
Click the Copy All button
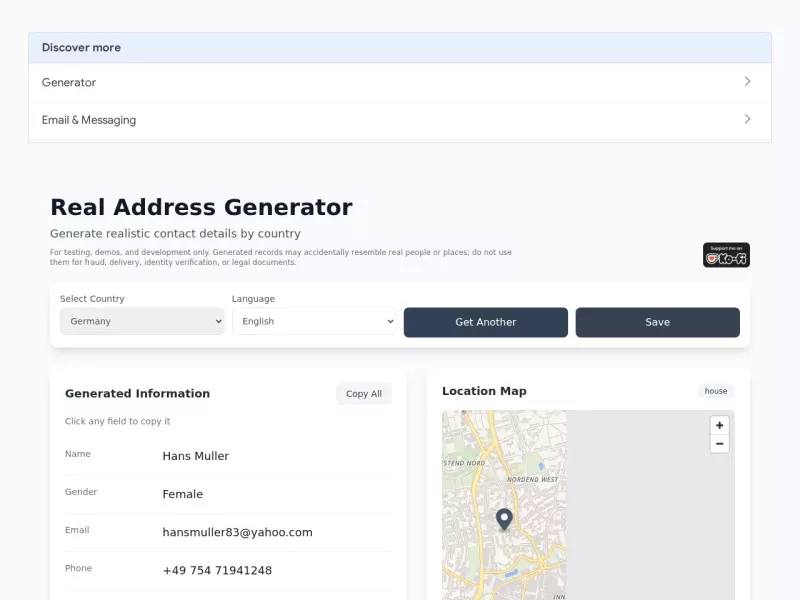tap(364, 394)
